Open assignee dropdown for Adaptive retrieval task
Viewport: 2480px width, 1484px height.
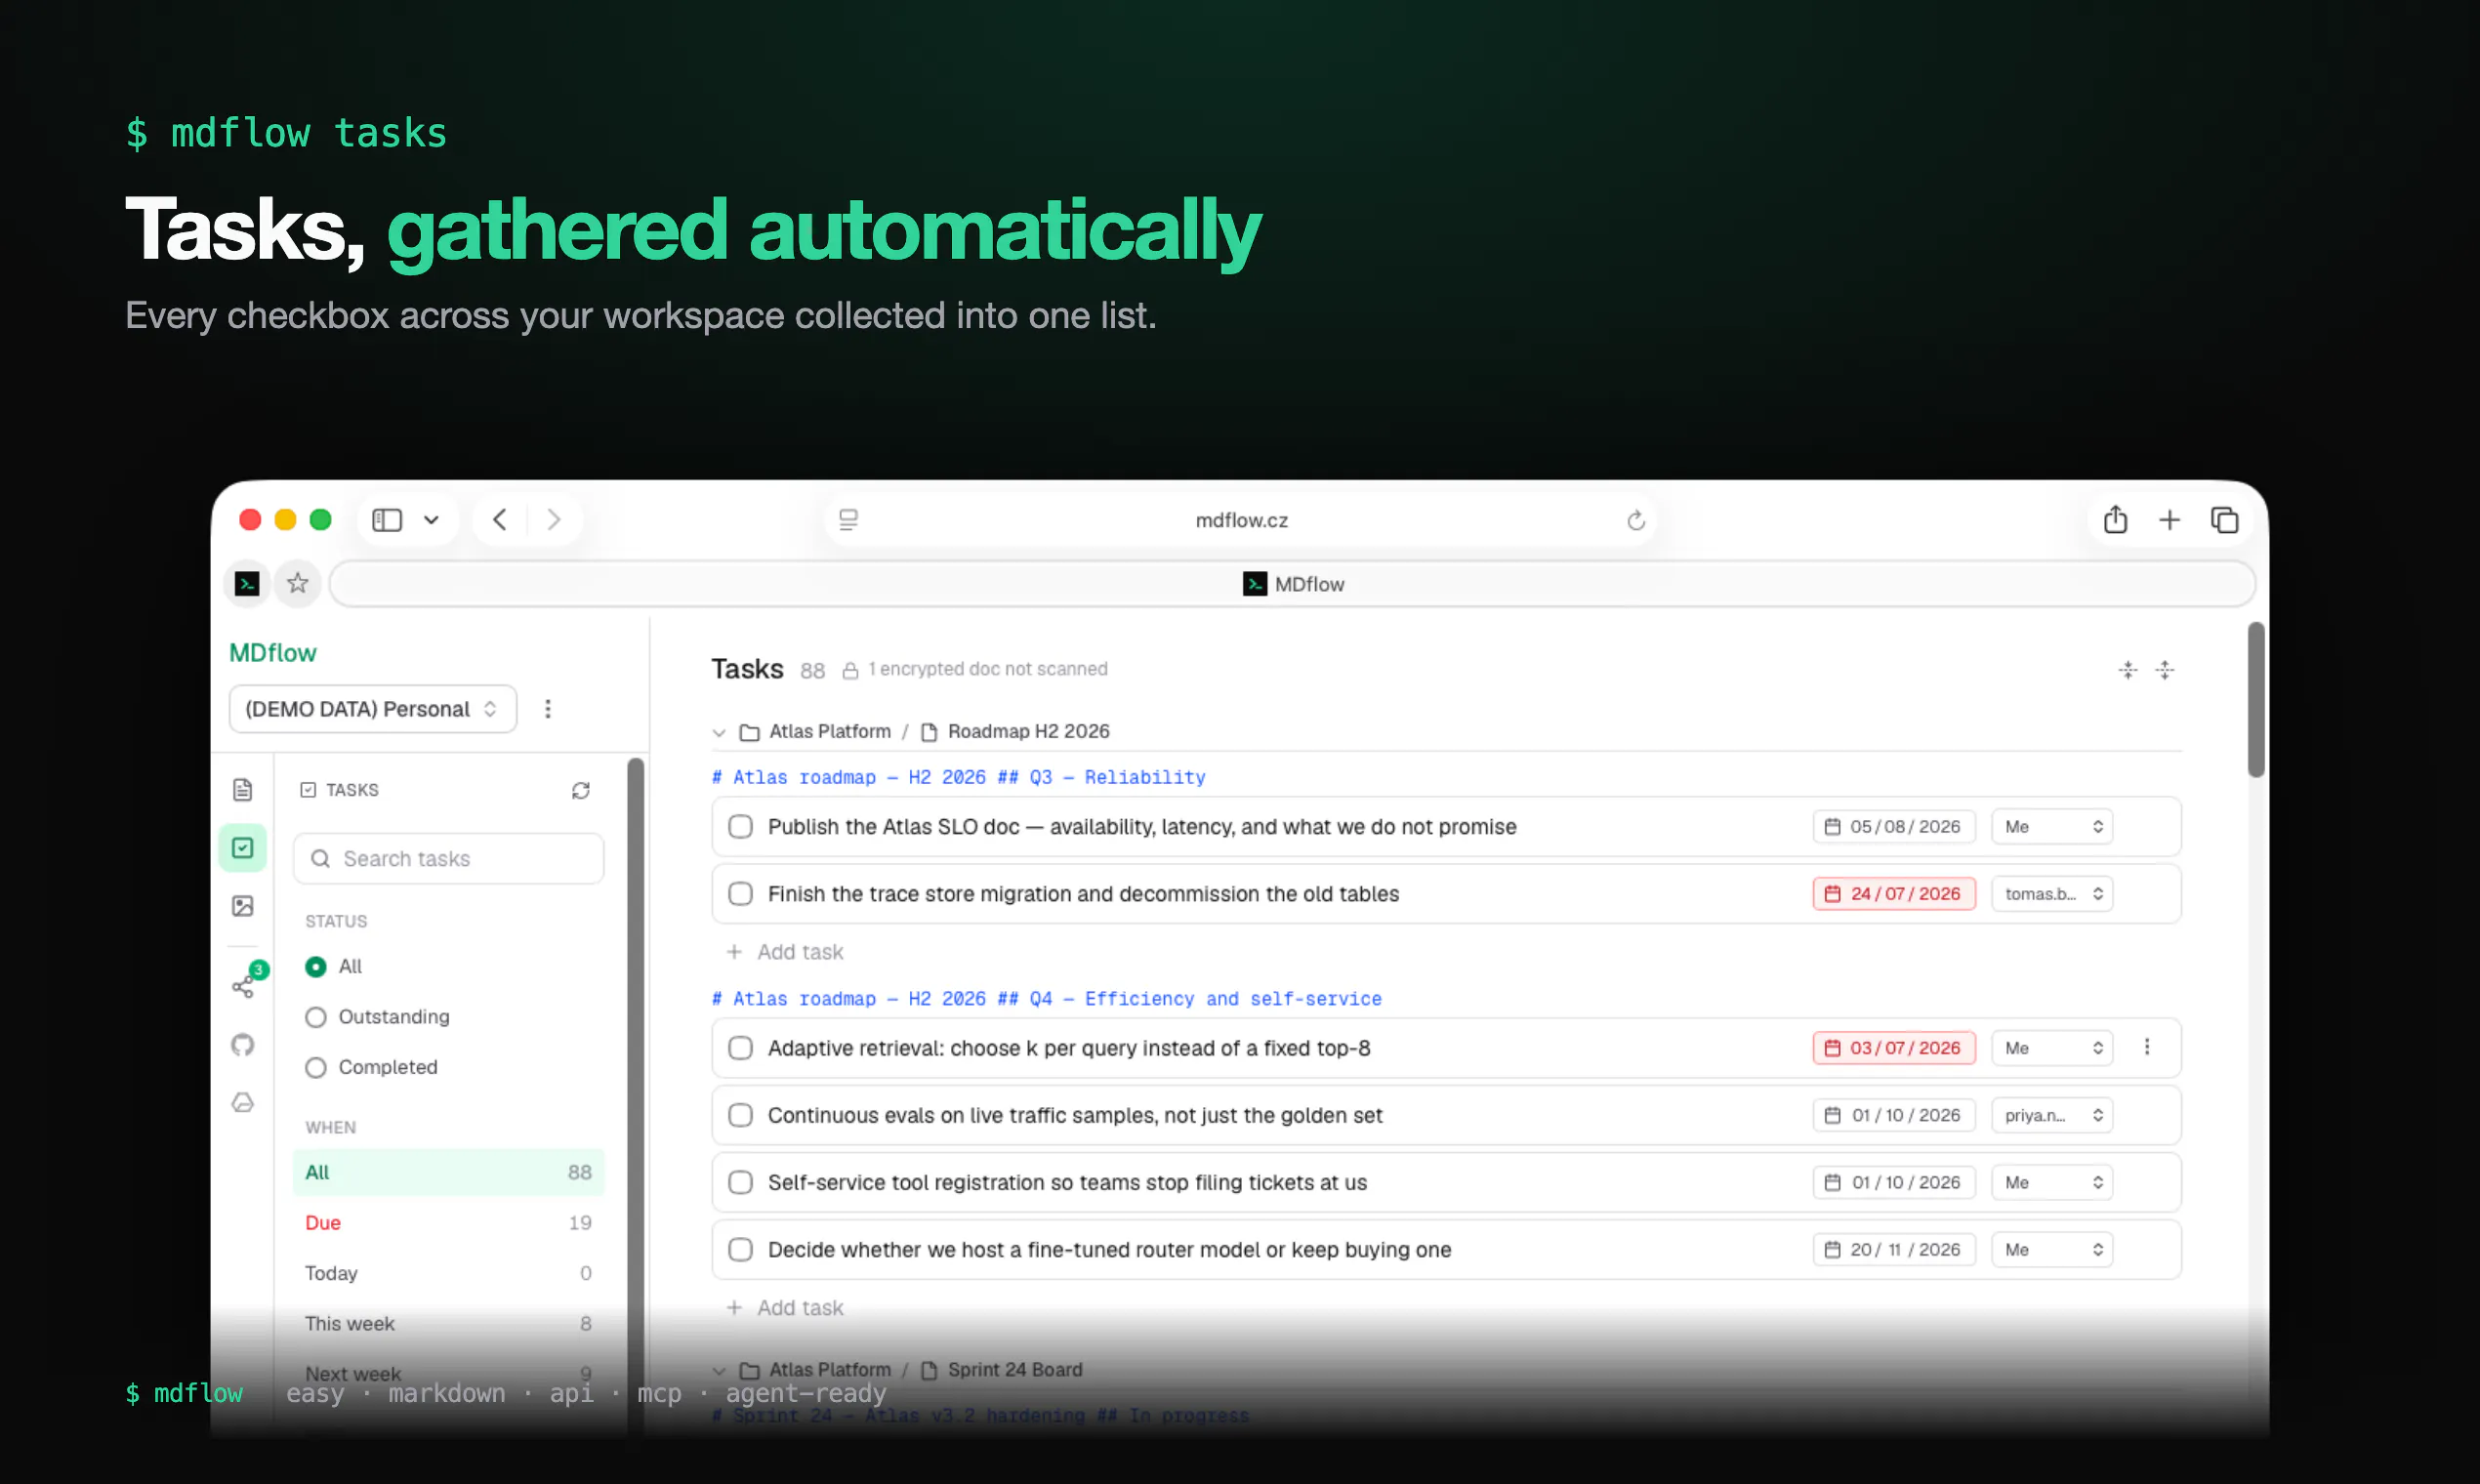[x=2052, y=1048]
